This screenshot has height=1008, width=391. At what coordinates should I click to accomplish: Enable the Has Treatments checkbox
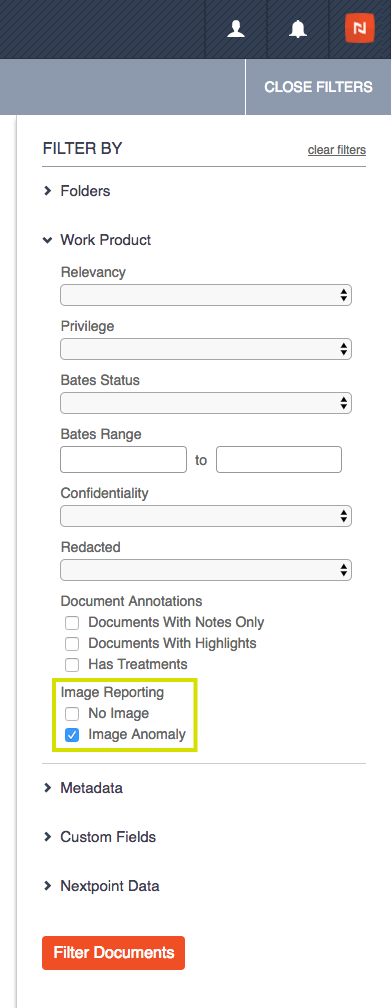click(x=72, y=664)
